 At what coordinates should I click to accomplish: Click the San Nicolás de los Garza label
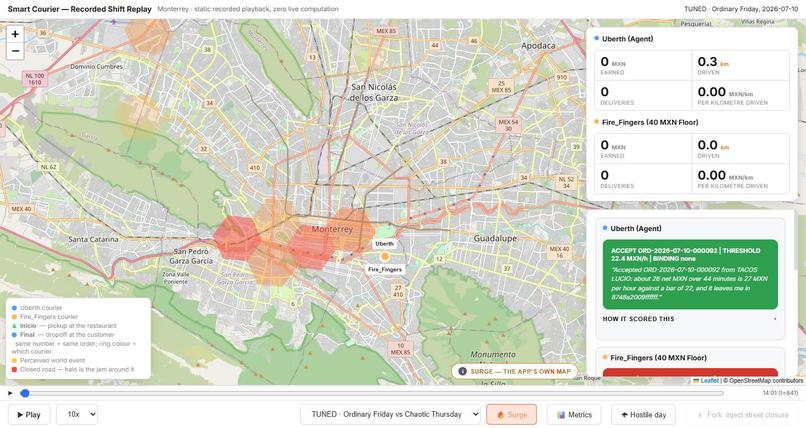tap(374, 92)
